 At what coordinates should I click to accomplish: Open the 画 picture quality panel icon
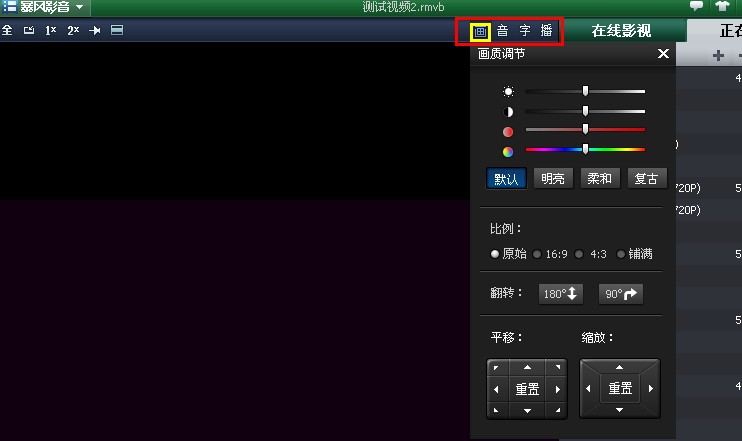[480, 32]
